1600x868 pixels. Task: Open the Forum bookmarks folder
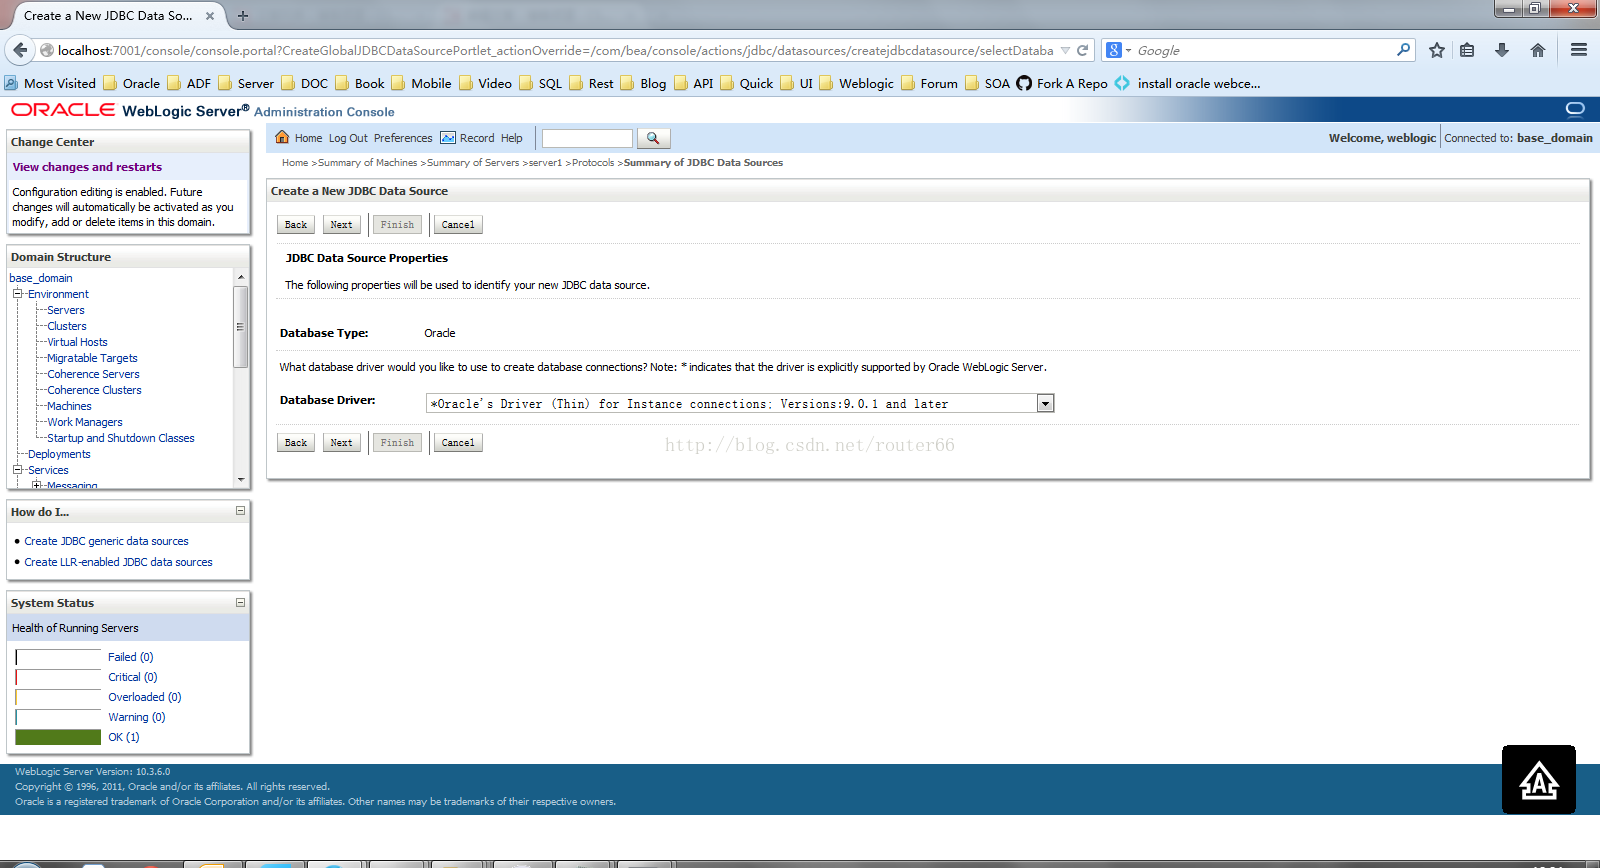click(x=929, y=83)
